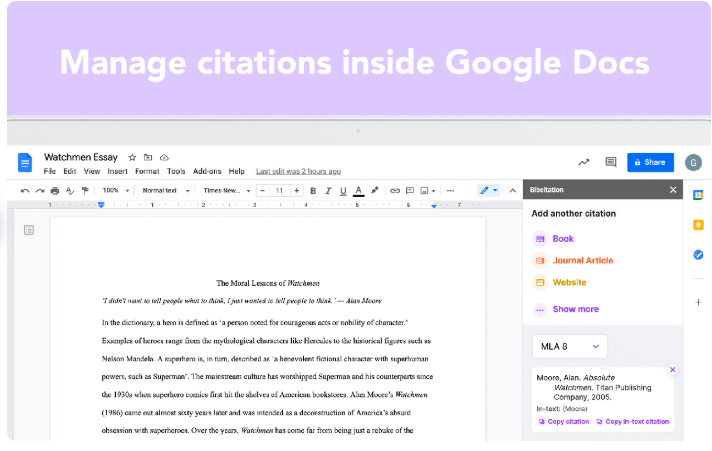Image resolution: width=712 pixels, height=451 pixels.
Task: Collapse the menus with the up chevron
Action: [513, 191]
